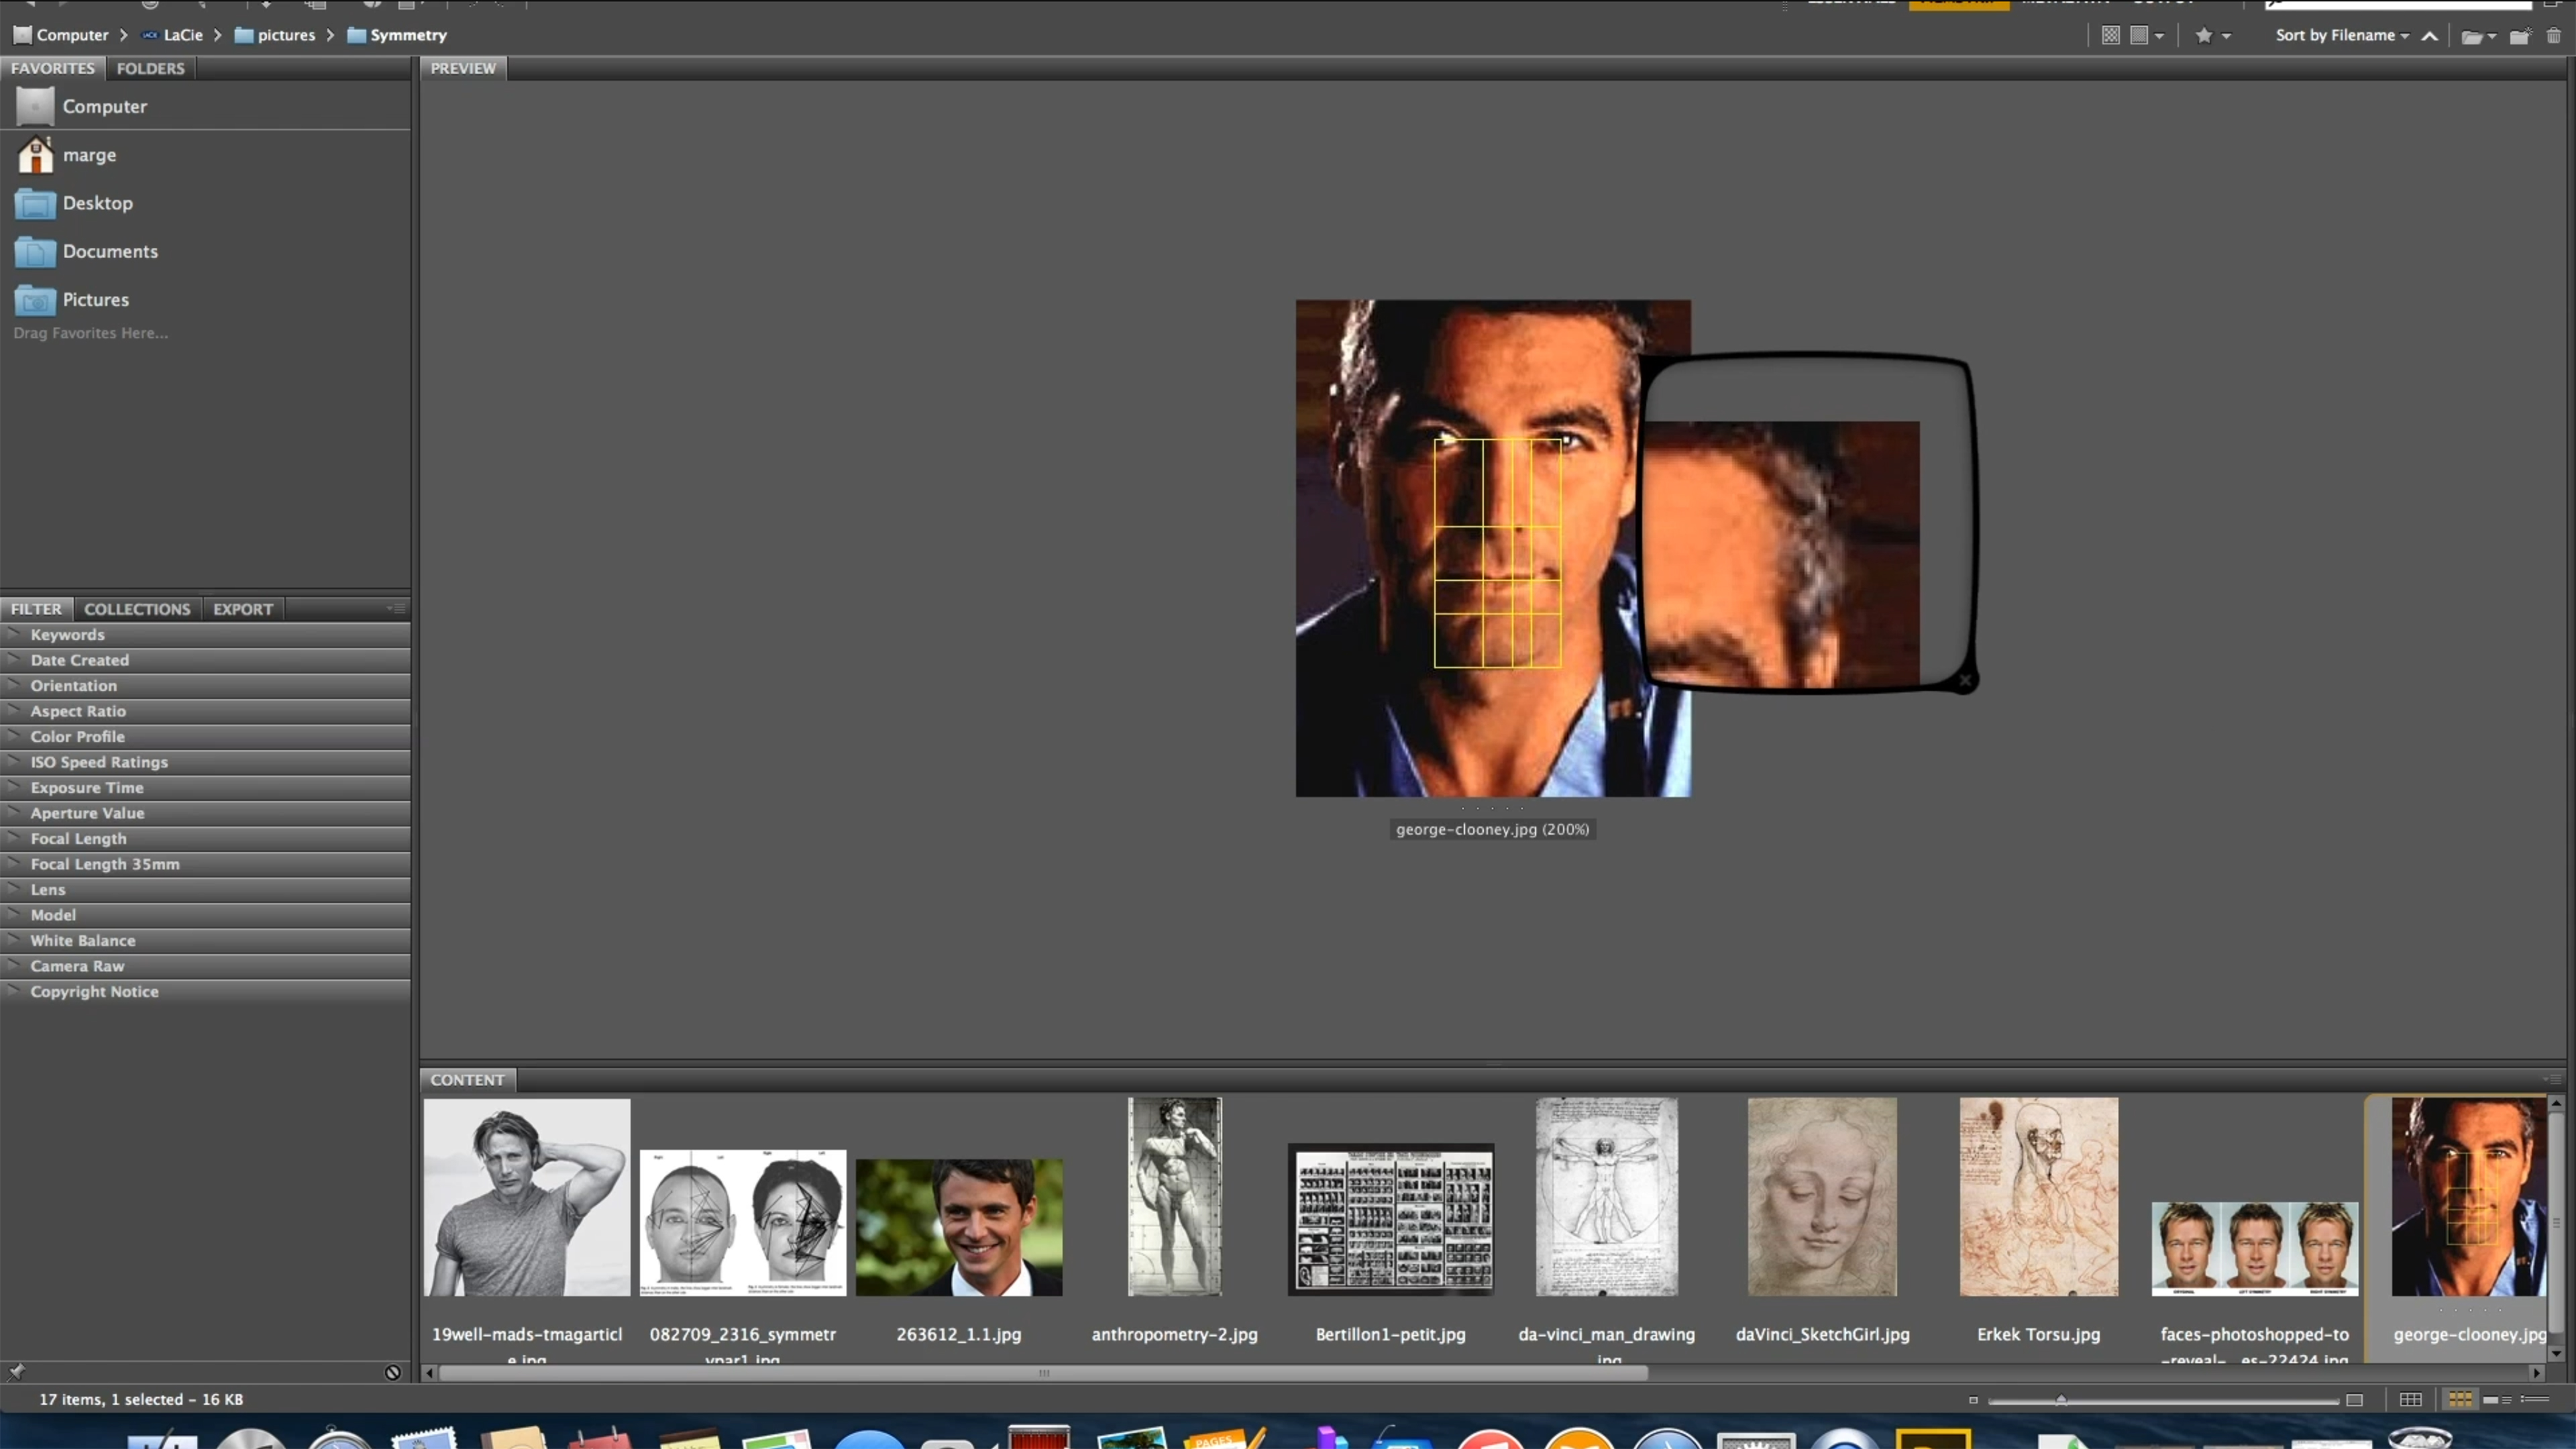The width and height of the screenshot is (2576, 1449).
Task: Open the COLLECTIONS tab
Action: [x=137, y=609]
